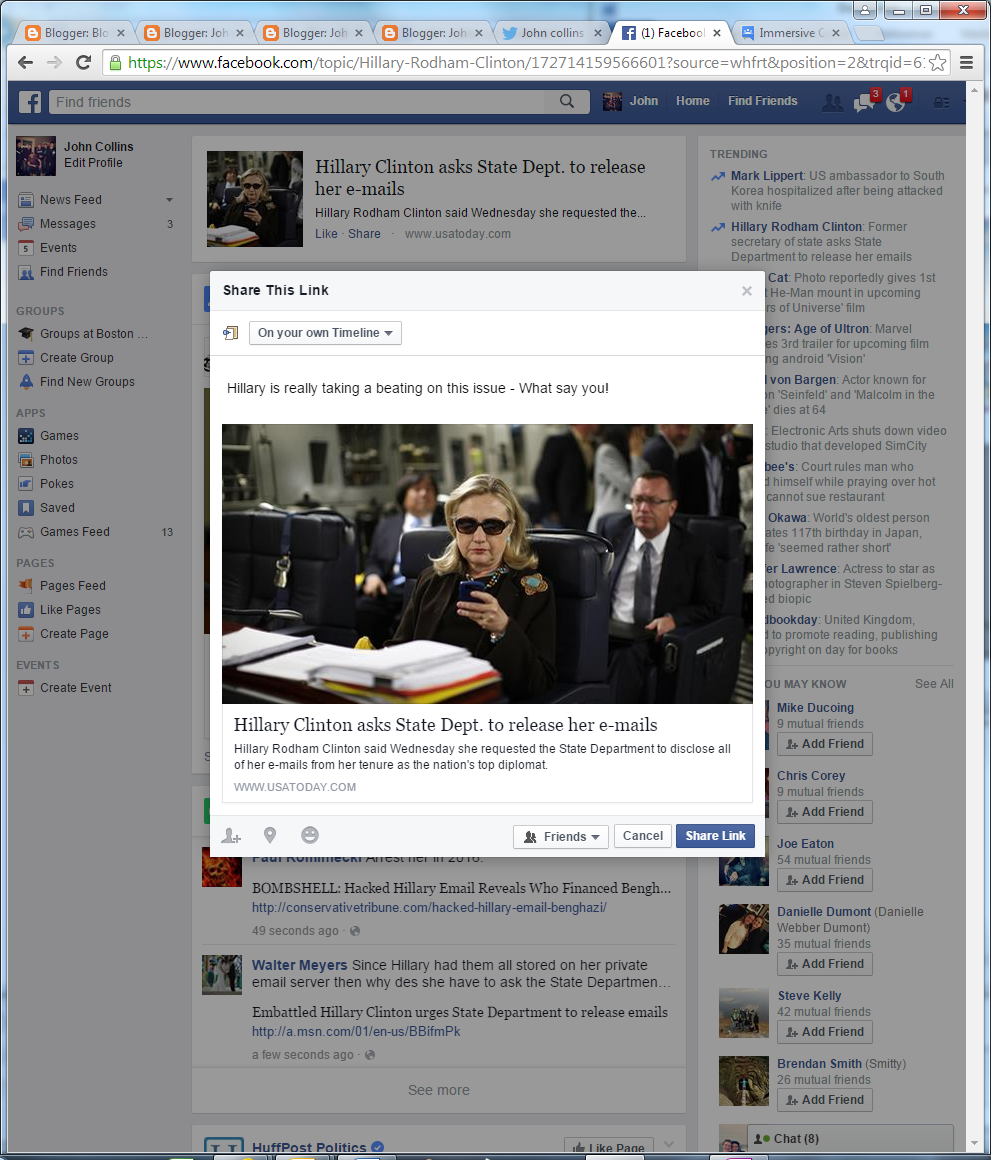Image resolution: width=991 pixels, height=1160 pixels.
Task: Click John Collins profile picture in sidebar
Action: (x=36, y=155)
